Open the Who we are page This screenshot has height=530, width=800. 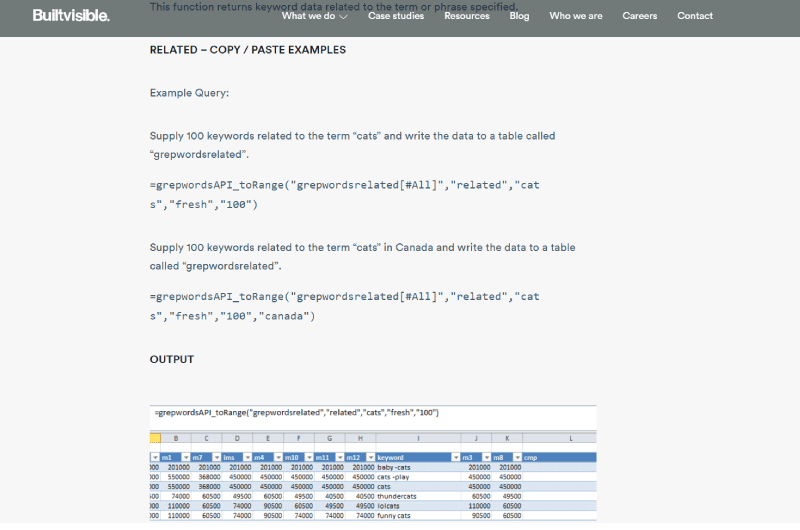tap(576, 16)
